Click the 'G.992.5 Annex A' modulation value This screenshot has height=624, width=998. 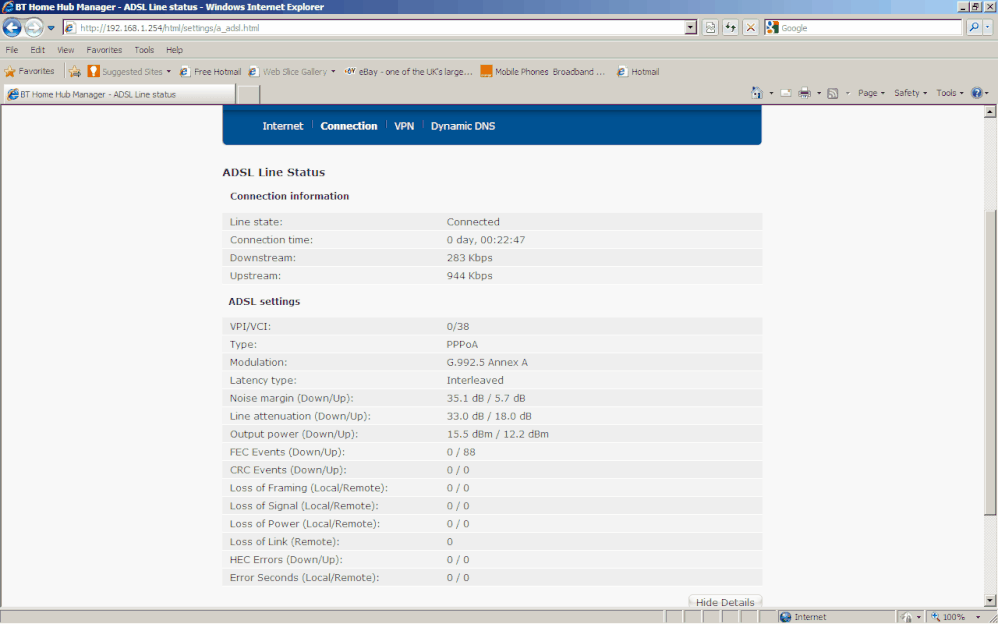[487, 362]
